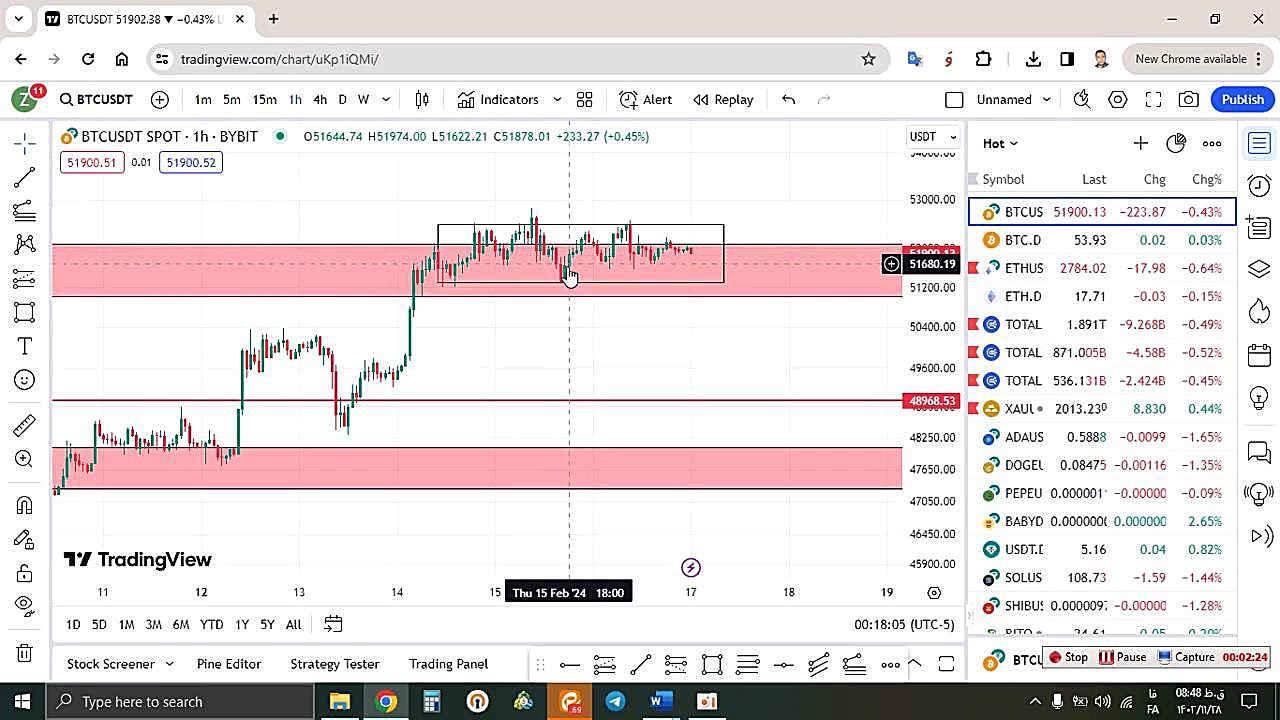Expand the time interval dropdown chevron
1280x720 pixels.
click(386, 99)
